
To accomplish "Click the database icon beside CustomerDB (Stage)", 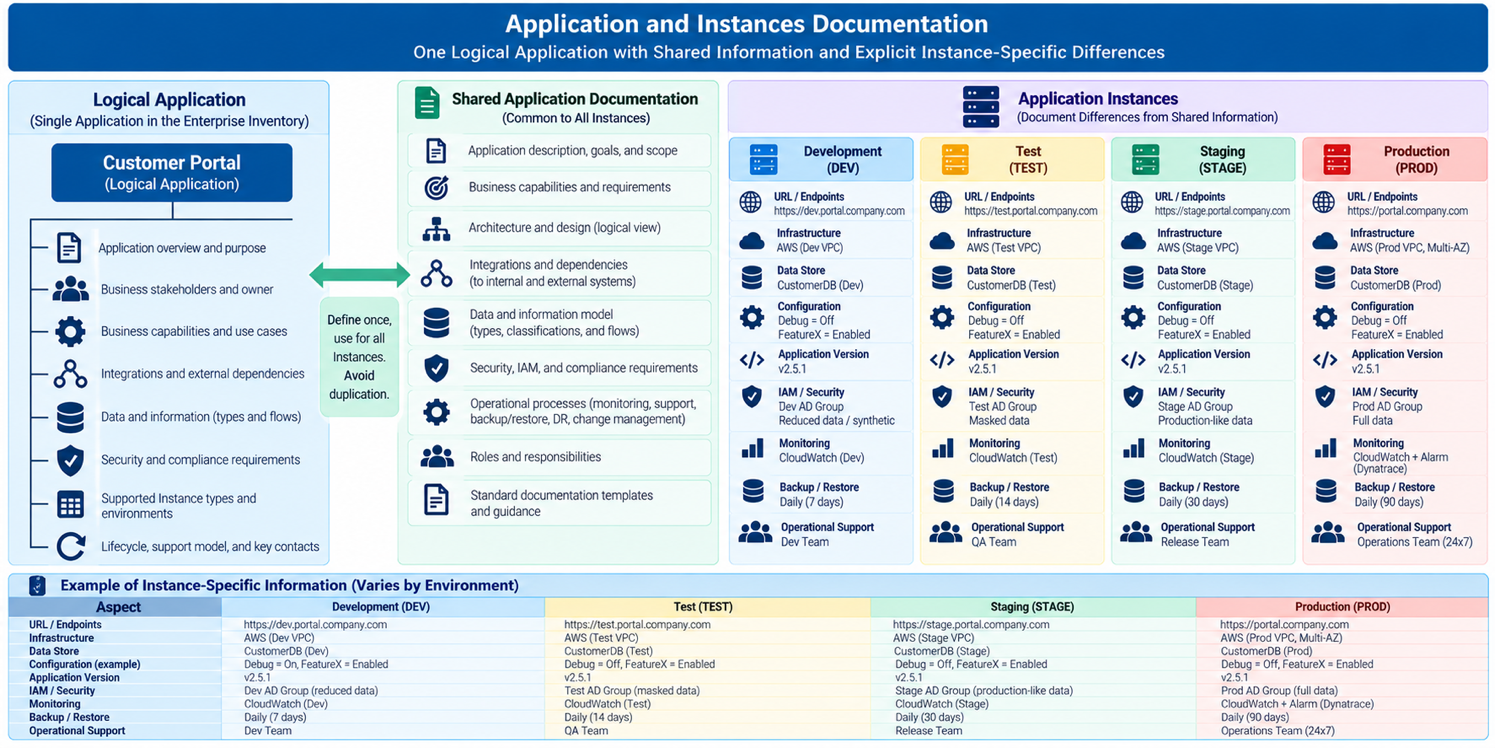I will point(1133,277).
